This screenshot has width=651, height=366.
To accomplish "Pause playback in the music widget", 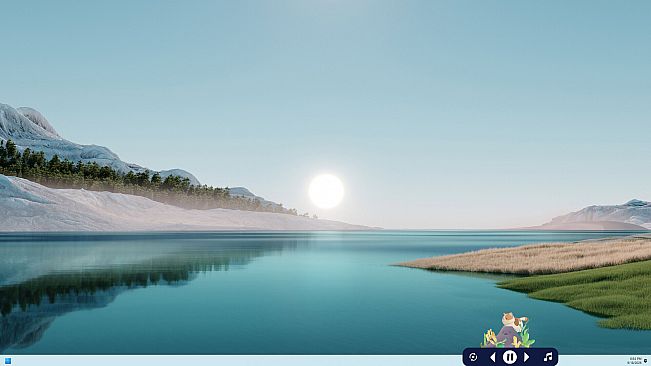I will (x=509, y=357).
